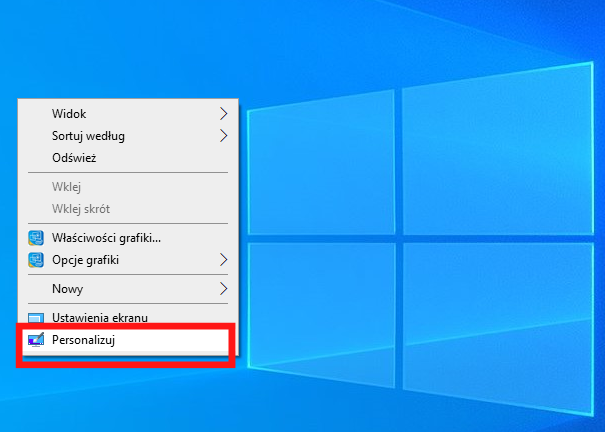
Task: Select Ustawienia ekranu from the menu
Action: 128,318
